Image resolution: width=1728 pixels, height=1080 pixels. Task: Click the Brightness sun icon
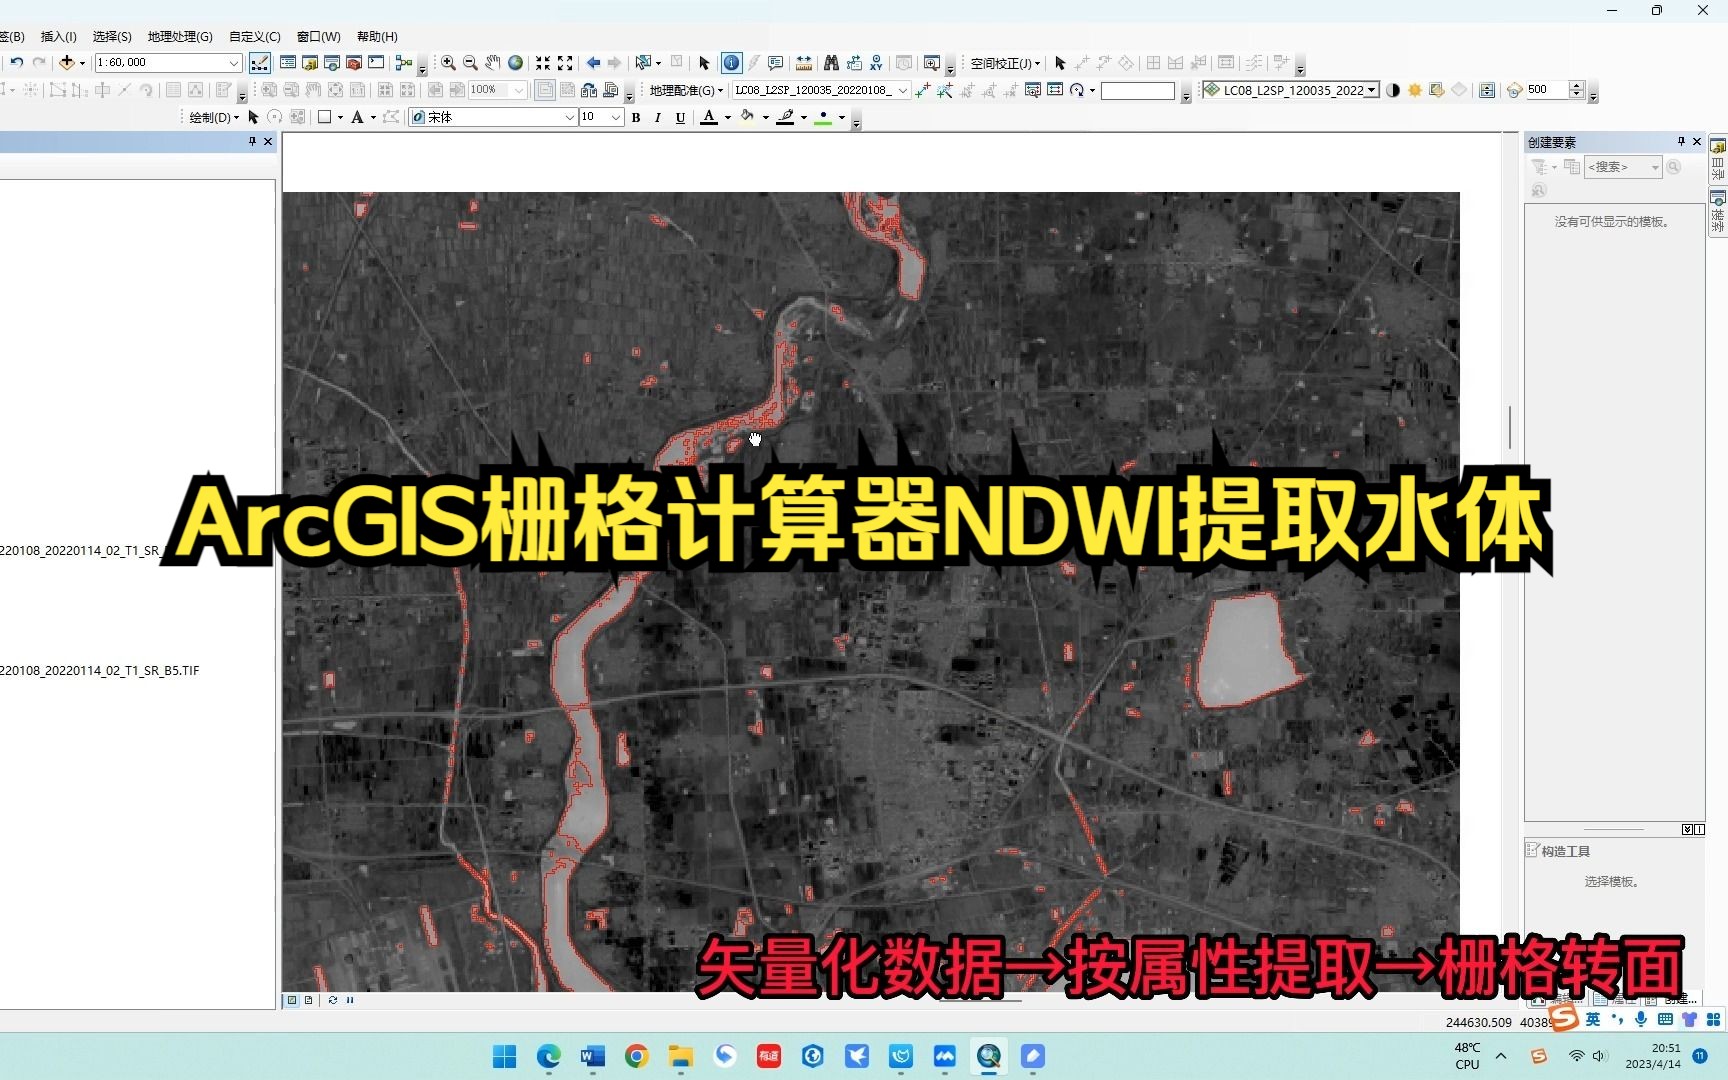[x=1415, y=90]
